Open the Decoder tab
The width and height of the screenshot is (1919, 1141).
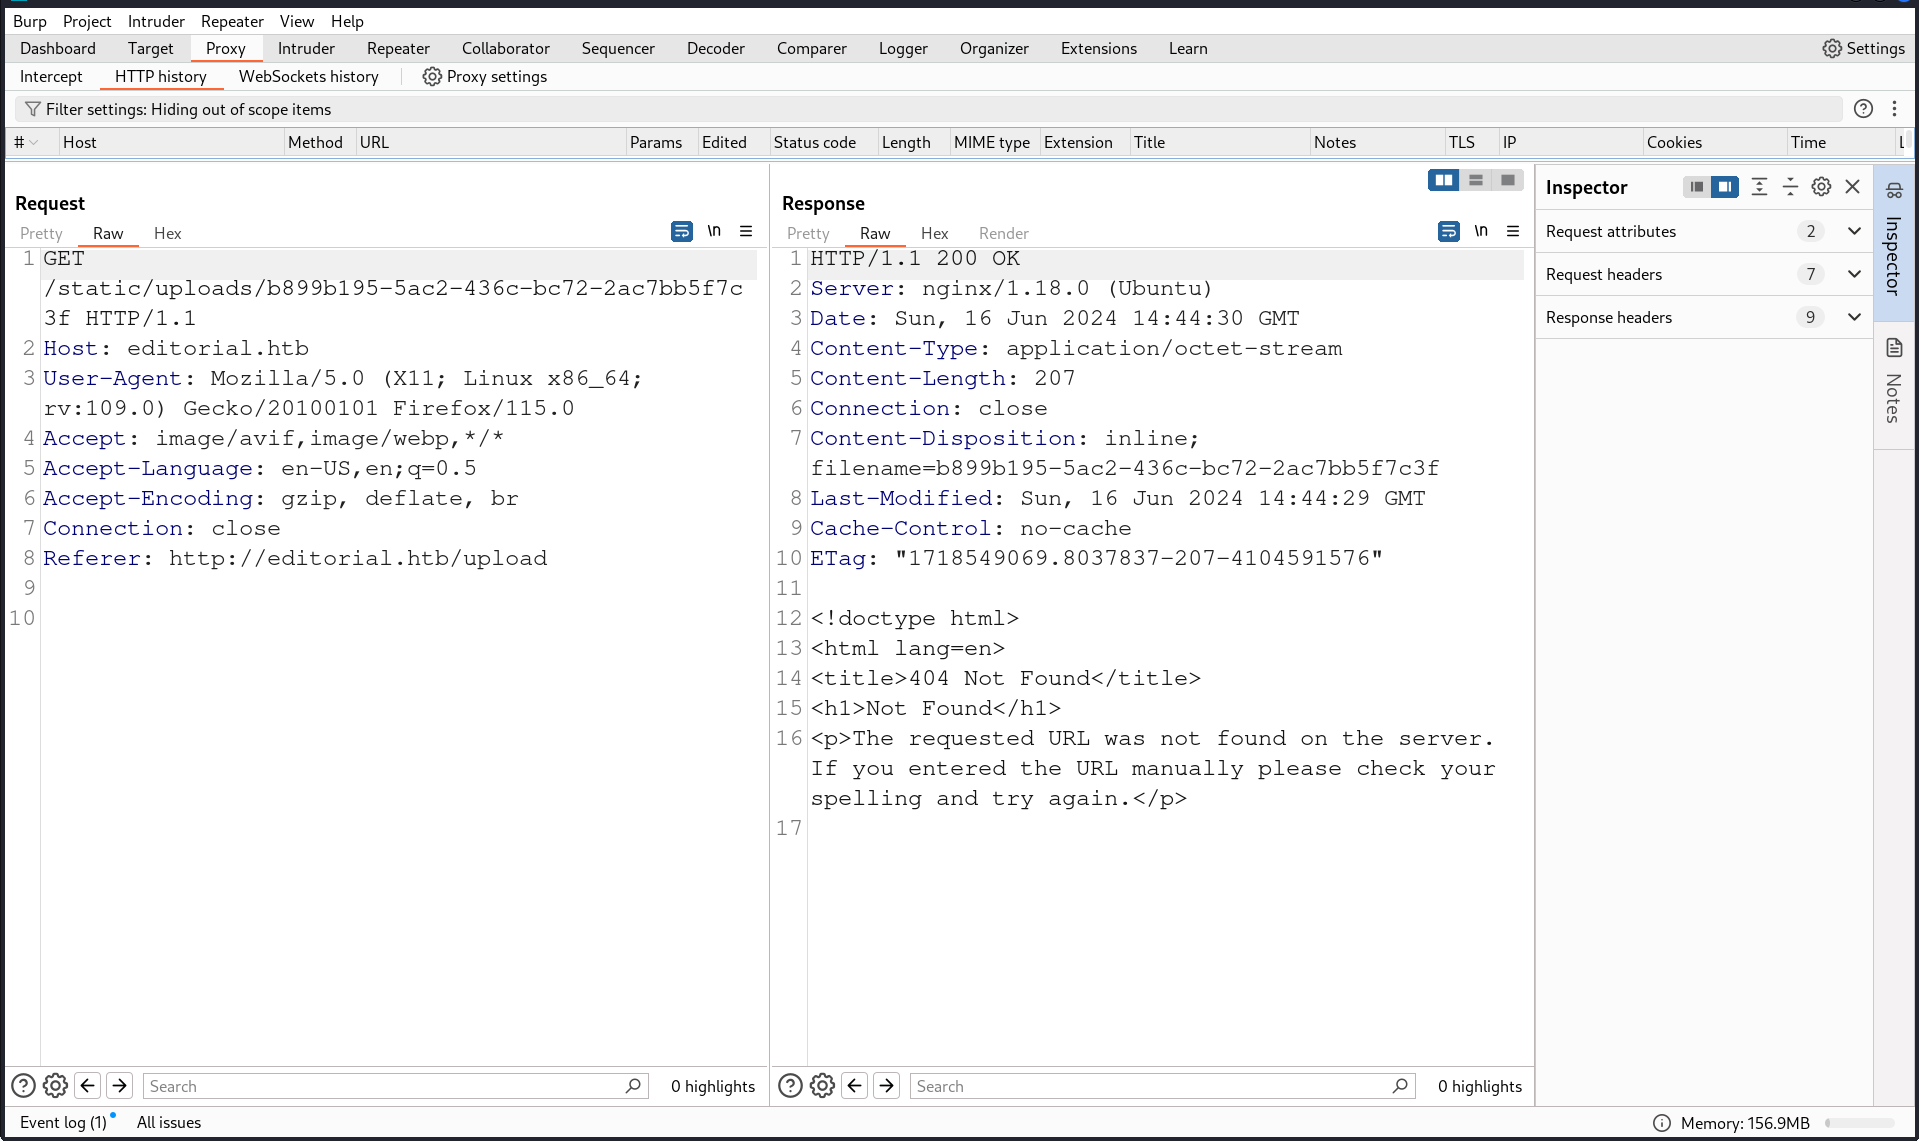(716, 48)
